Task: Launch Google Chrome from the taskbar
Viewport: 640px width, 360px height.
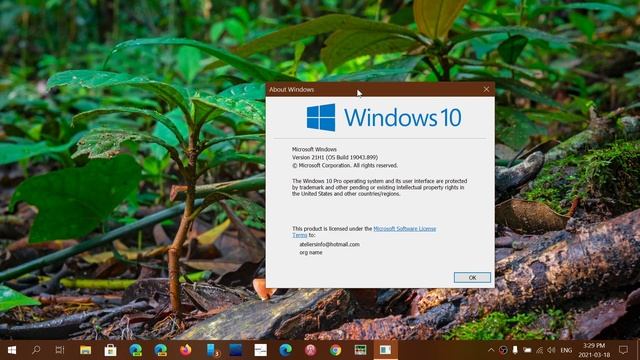Action: 336,350
